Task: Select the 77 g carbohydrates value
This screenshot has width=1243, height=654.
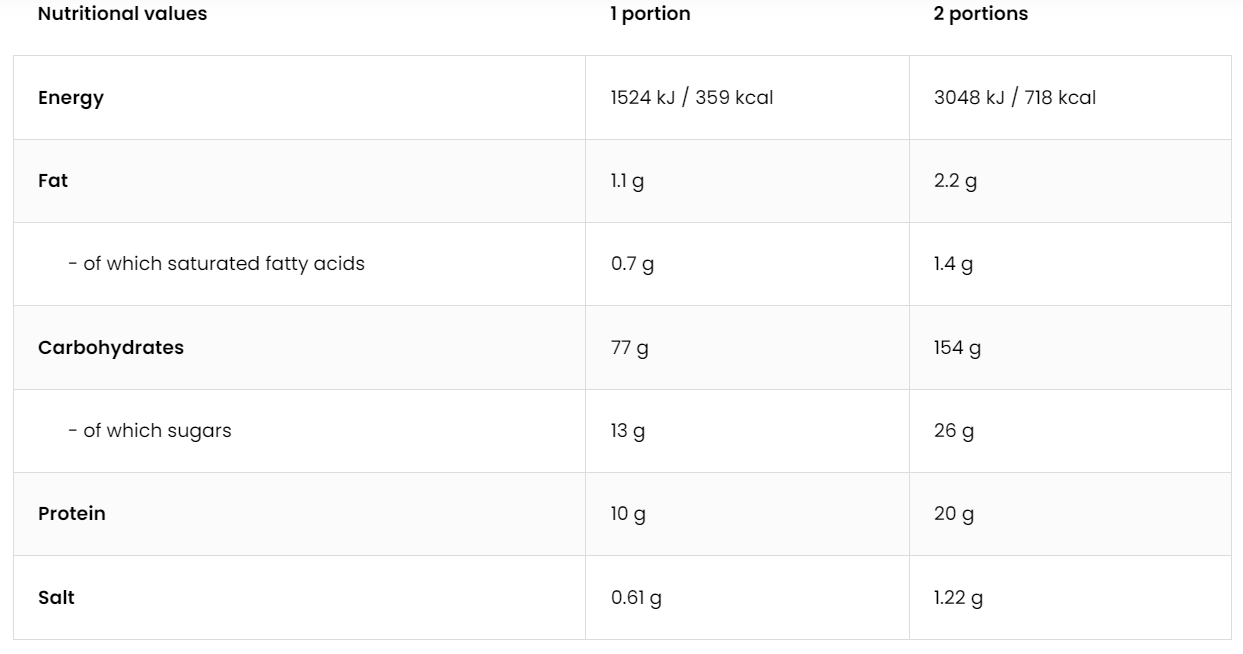Action: click(629, 348)
